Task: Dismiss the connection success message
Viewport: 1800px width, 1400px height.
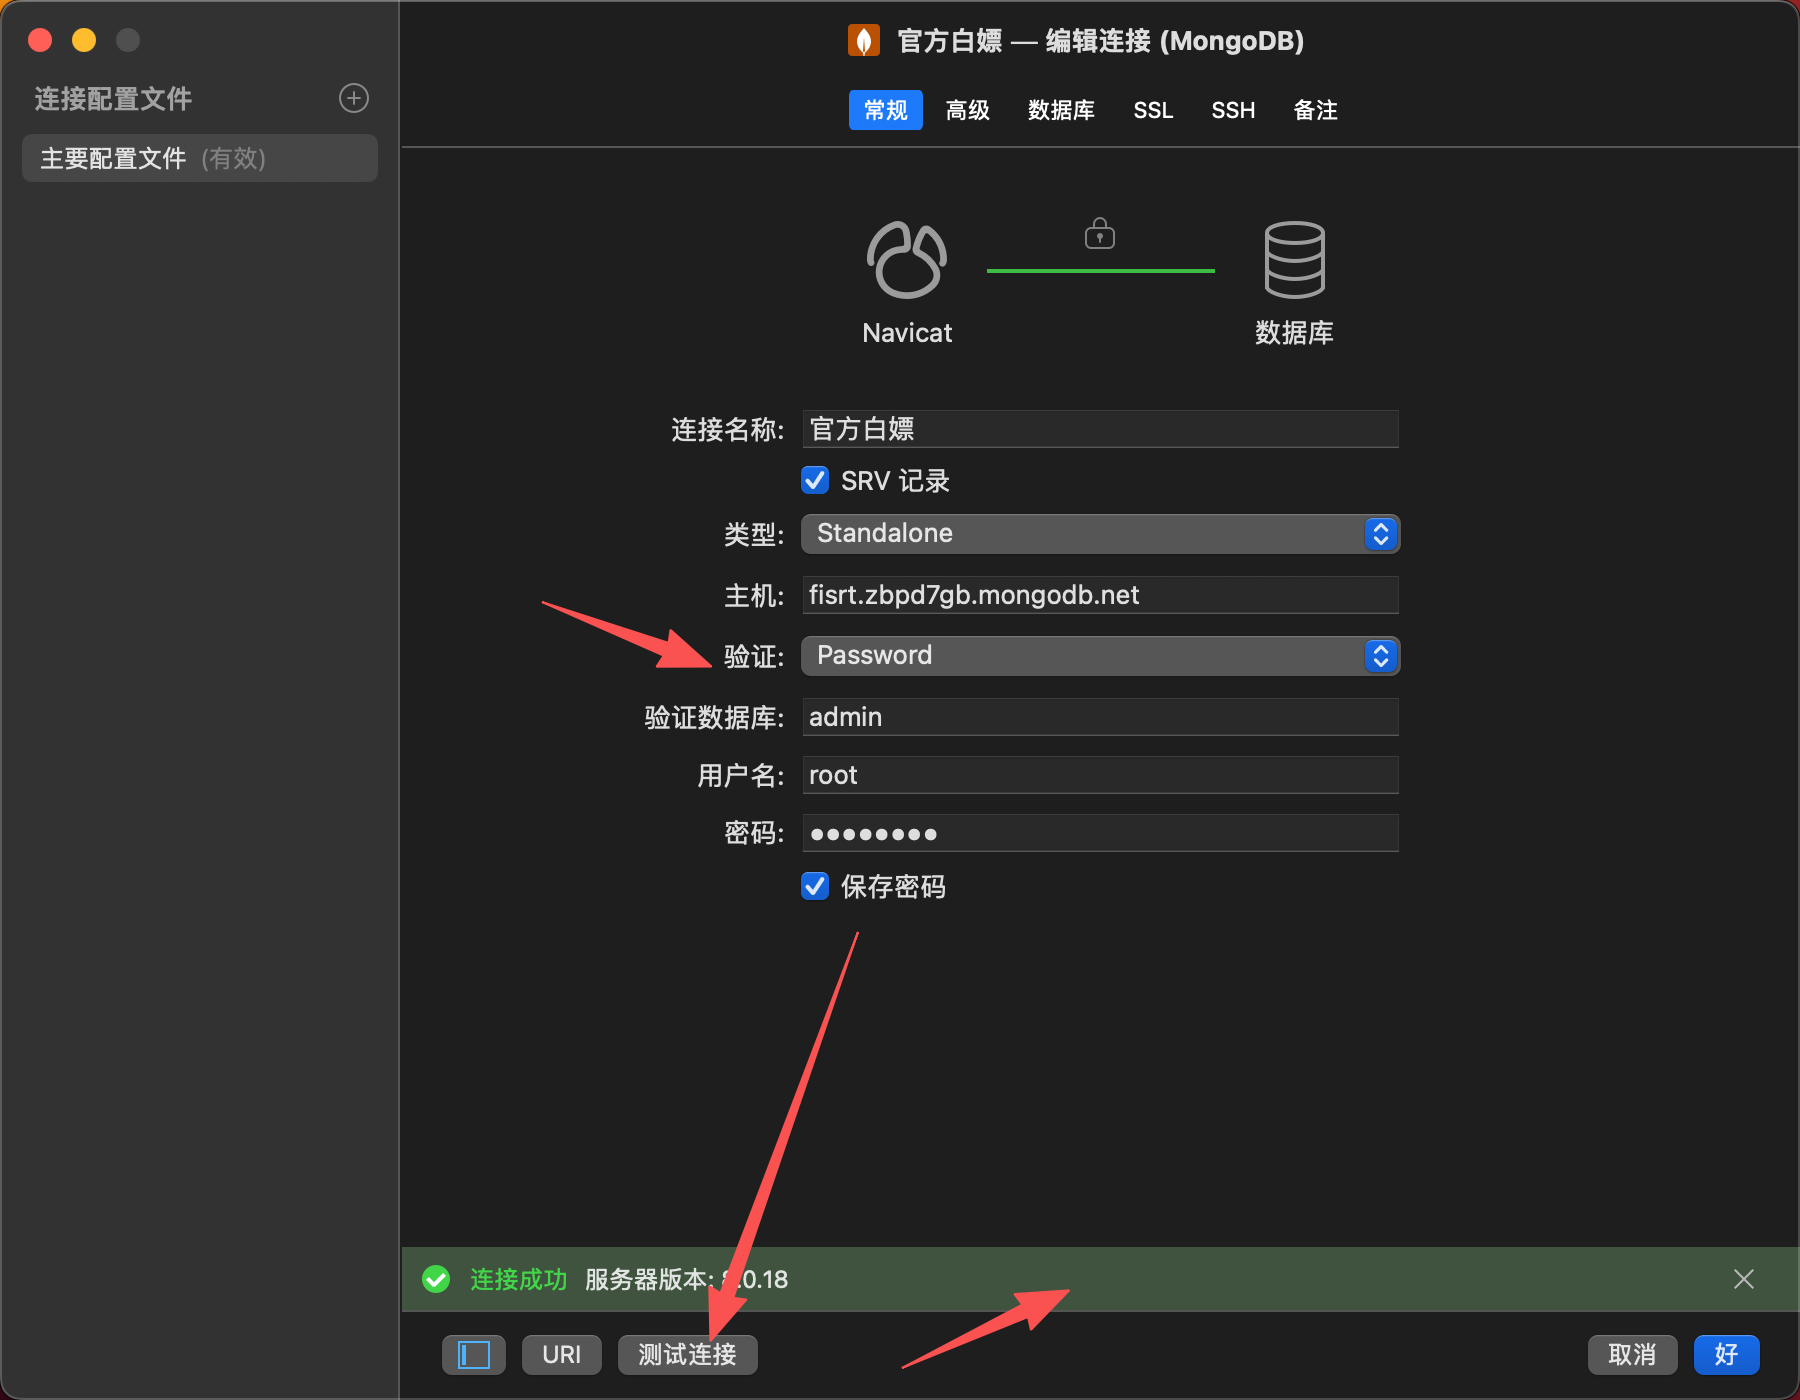Action: point(1744,1279)
